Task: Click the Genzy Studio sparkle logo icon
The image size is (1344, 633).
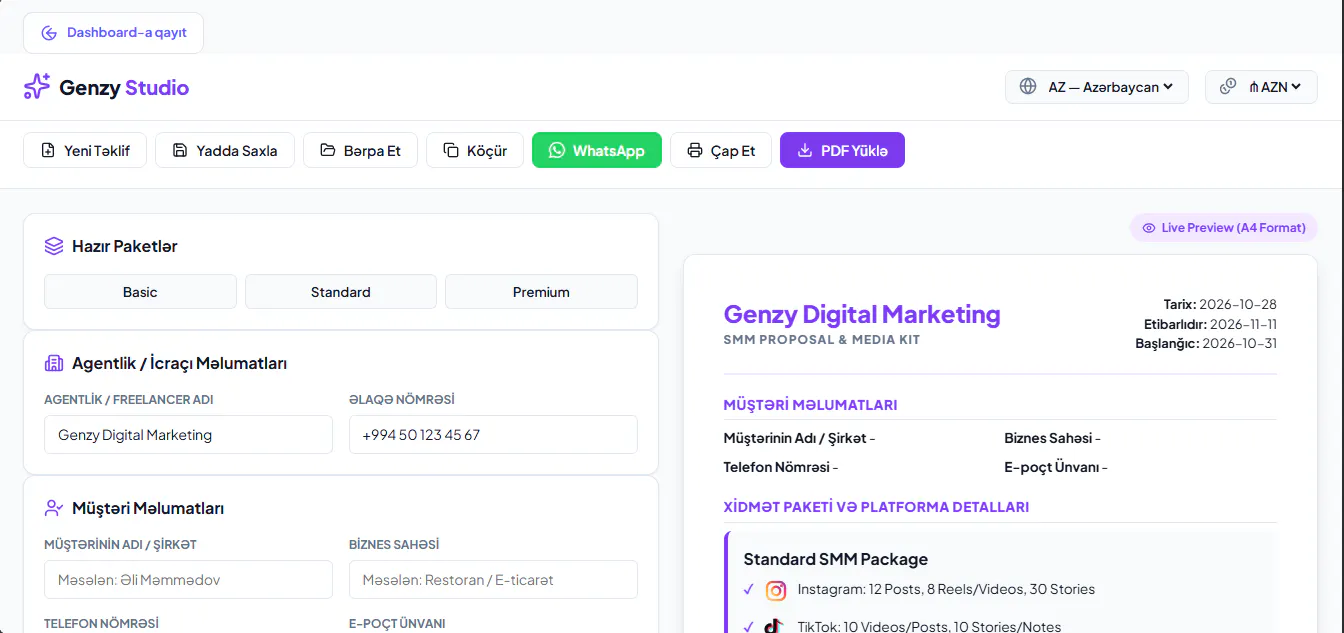Action: click(37, 87)
